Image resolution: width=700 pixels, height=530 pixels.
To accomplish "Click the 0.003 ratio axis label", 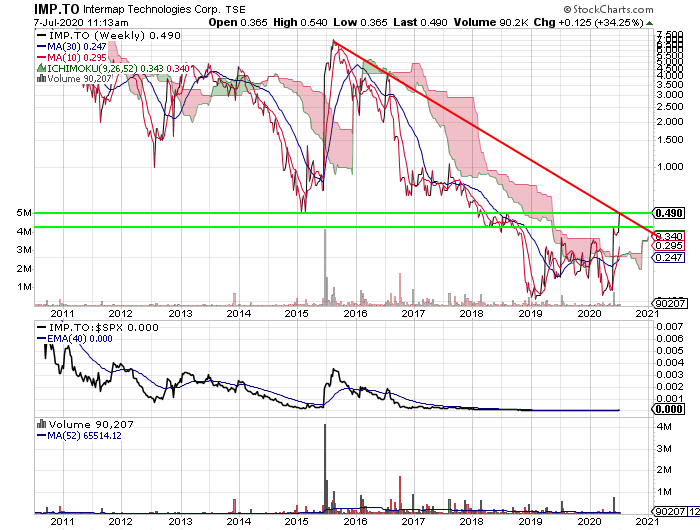I will [670, 374].
